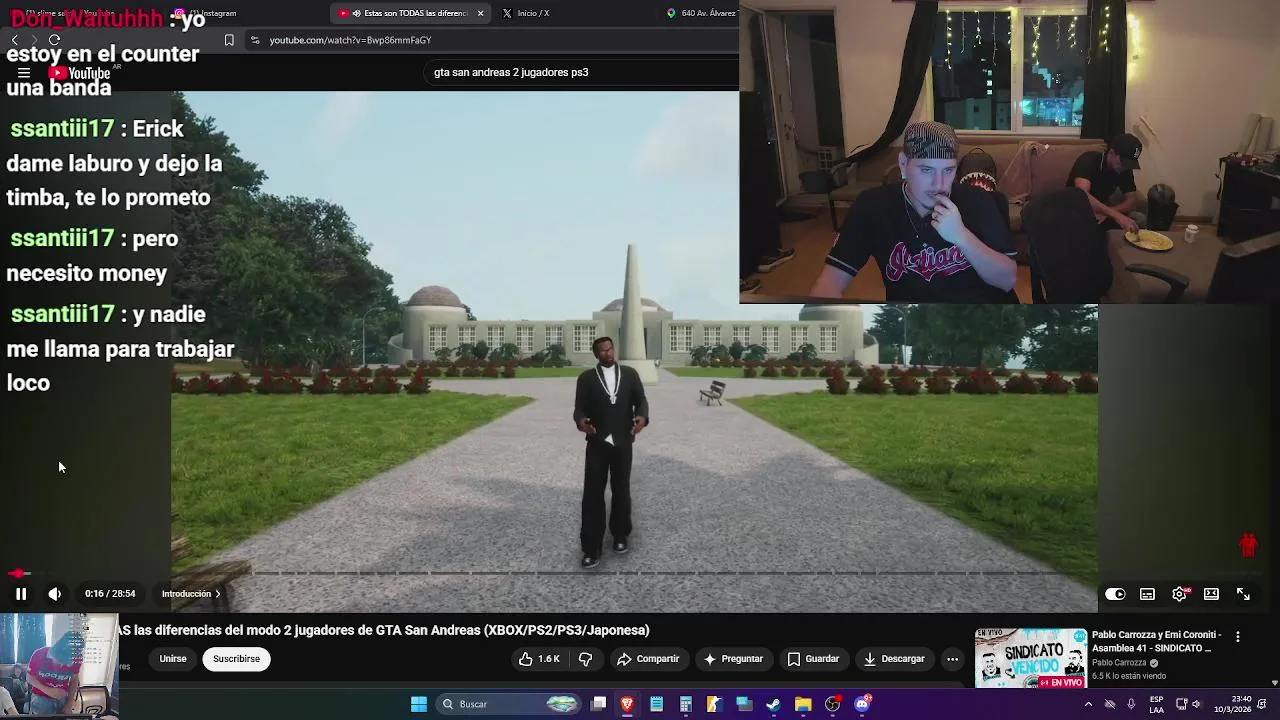The height and width of the screenshot is (720, 1280).
Task: Mute the video volume speaker icon
Action: 55,594
